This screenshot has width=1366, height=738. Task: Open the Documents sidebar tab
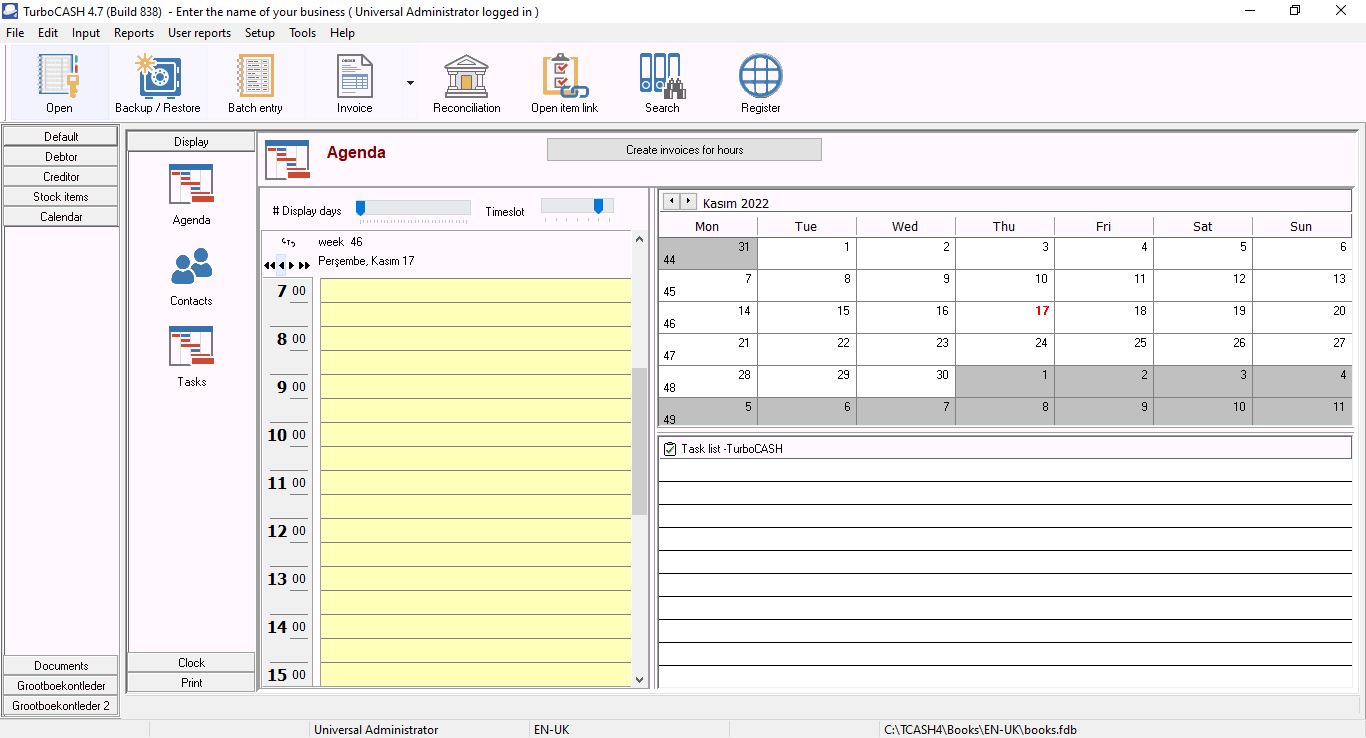click(61, 665)
